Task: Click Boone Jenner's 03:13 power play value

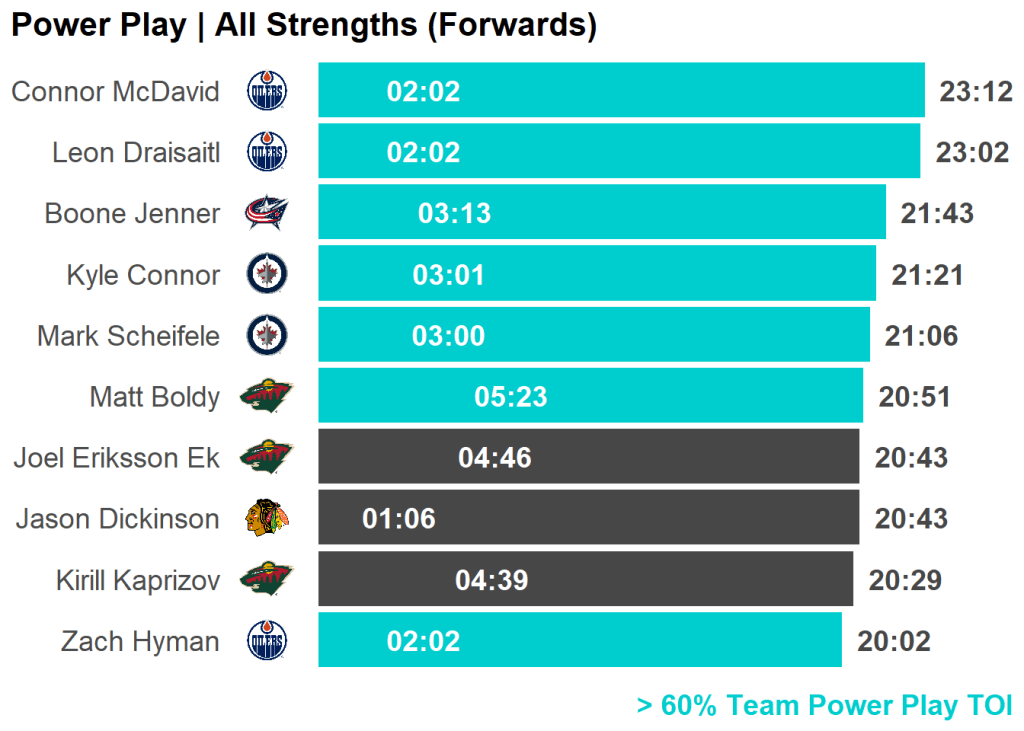Action: (x=454, y=214)
